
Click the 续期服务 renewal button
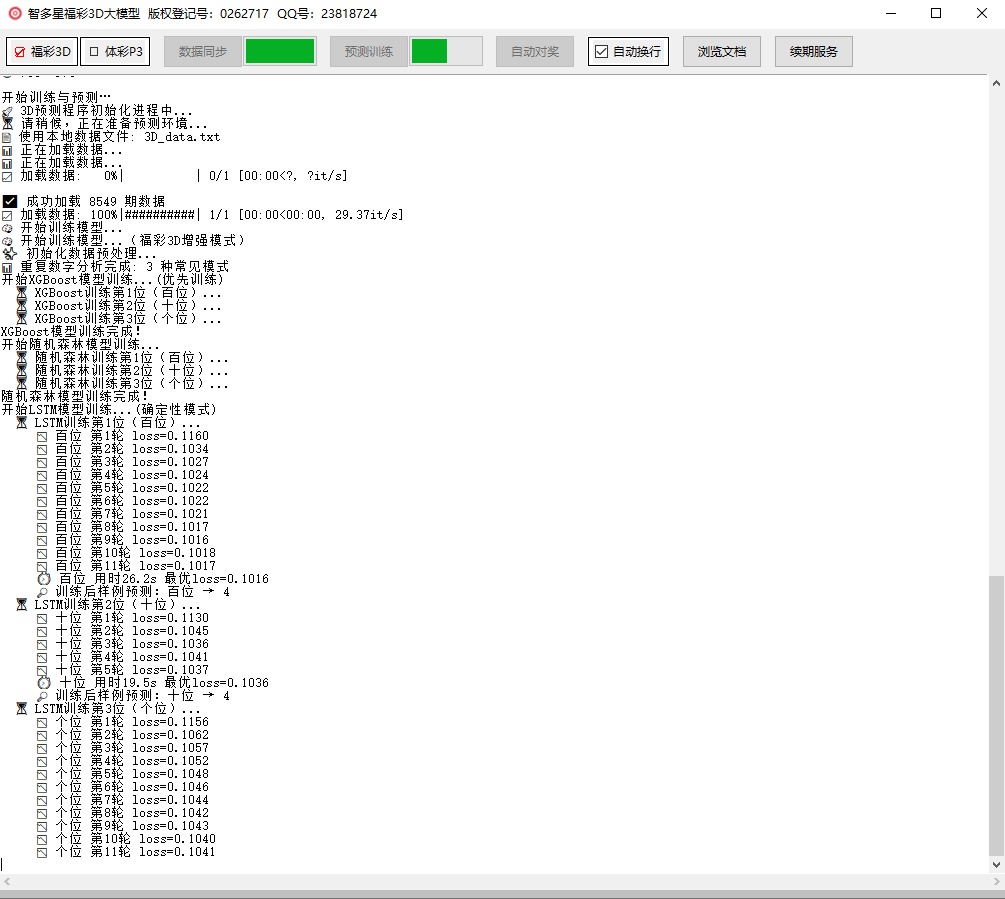(813, 52)
